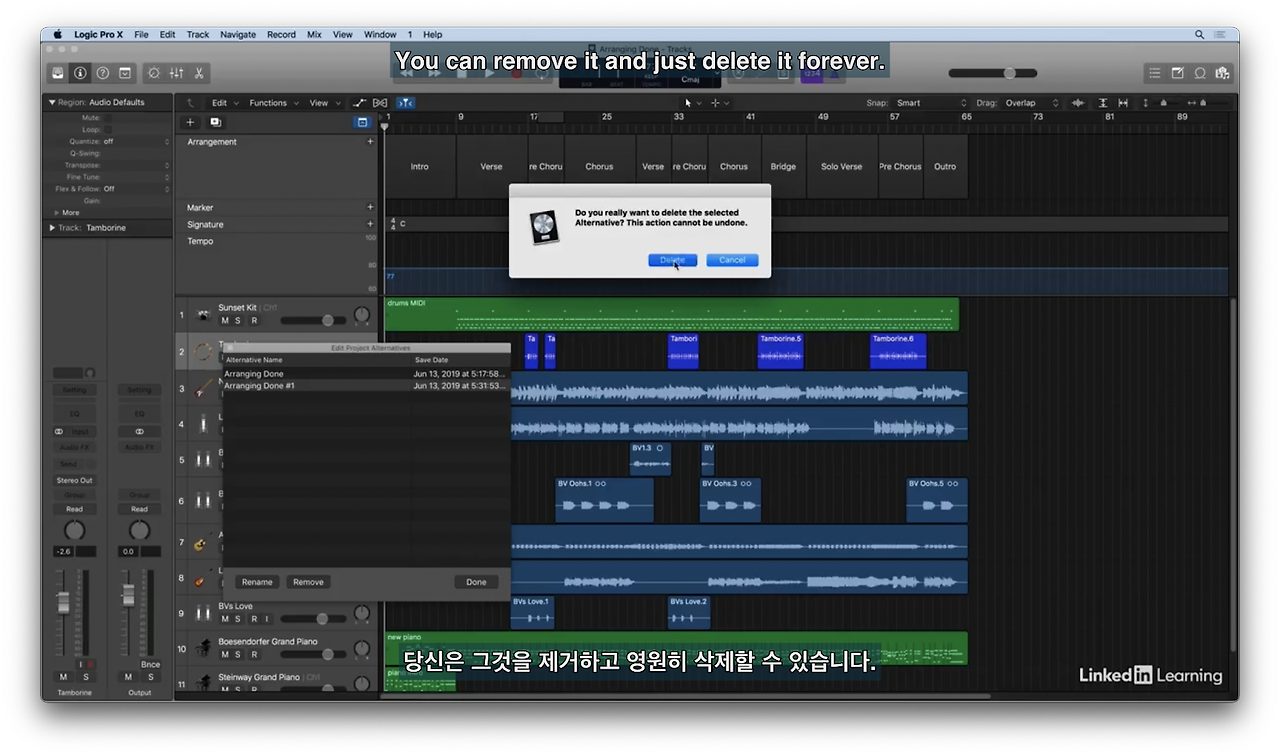Click the Catch playhead button
Screen dimensions: 1280x756
click(x=405, y=103)
